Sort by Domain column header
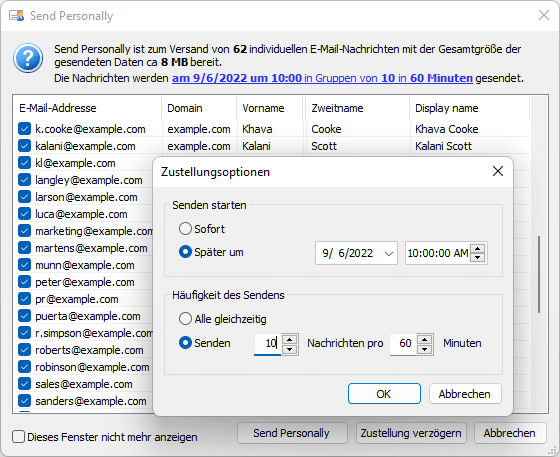The height and width of the screenshot is (457, 560). [199, 108]
